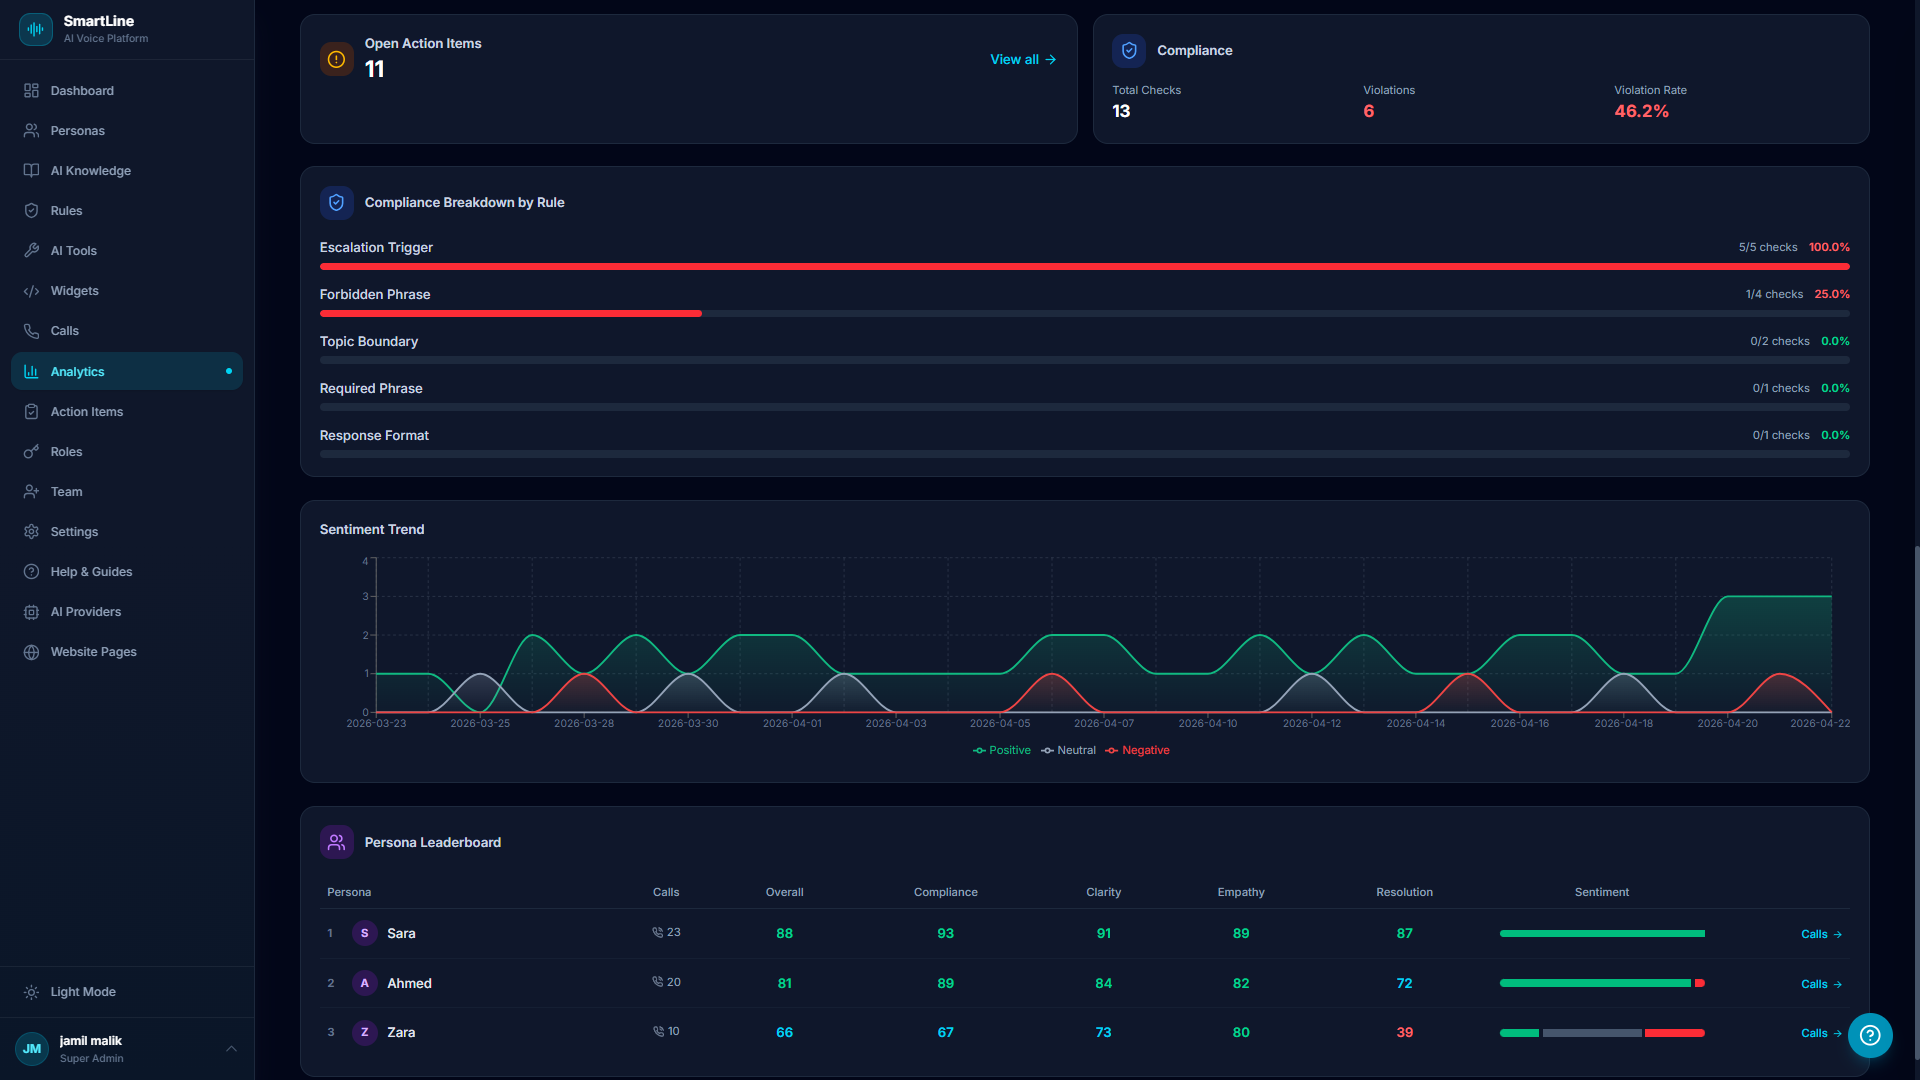Toggle the Negative sentiment series off

tap(1137, 750)
